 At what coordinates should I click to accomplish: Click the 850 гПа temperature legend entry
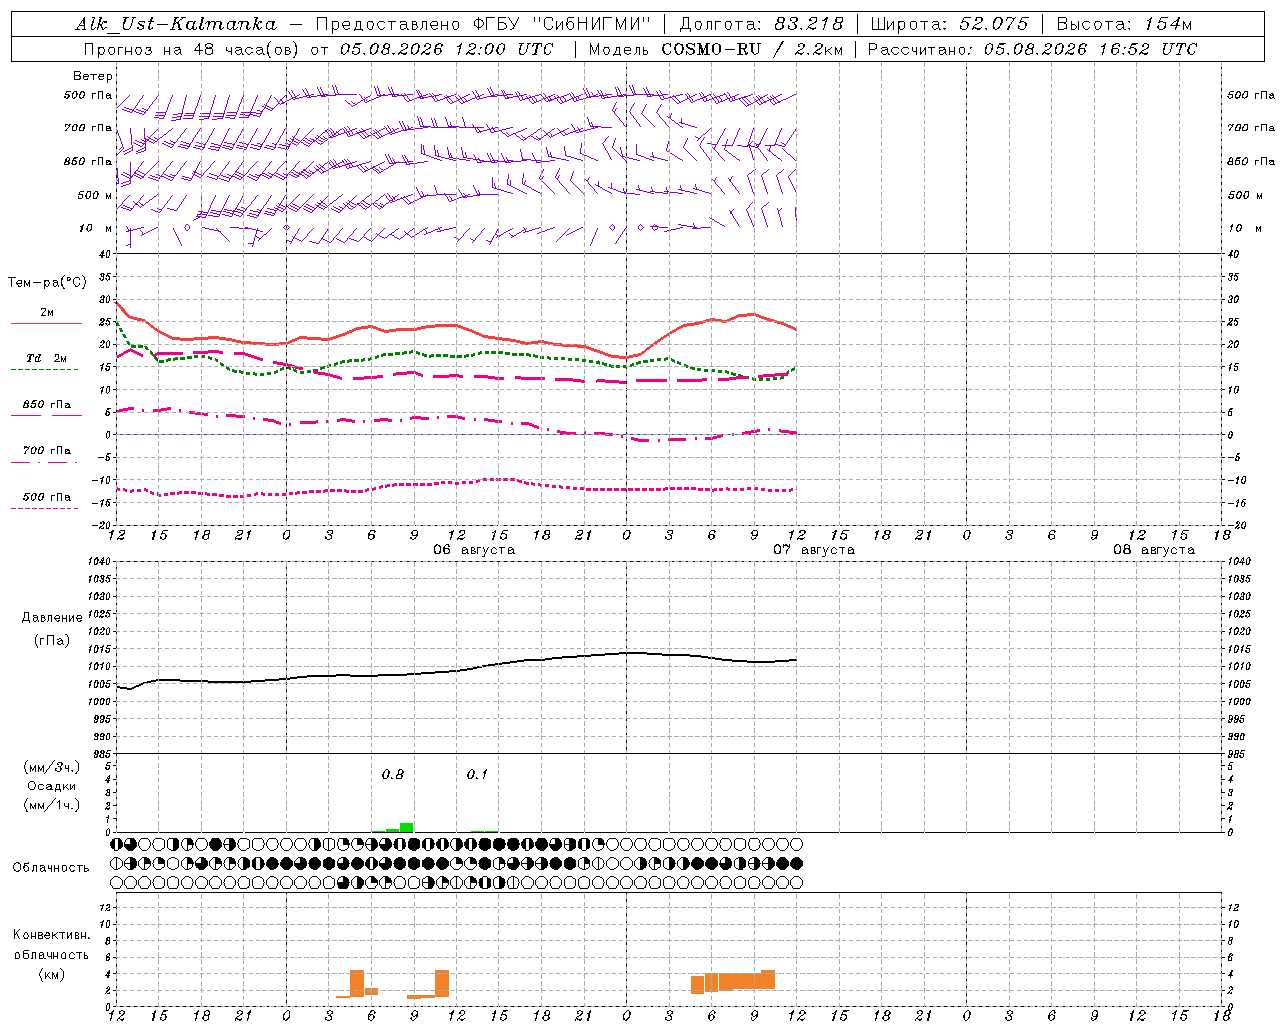[x=46, y=406]
